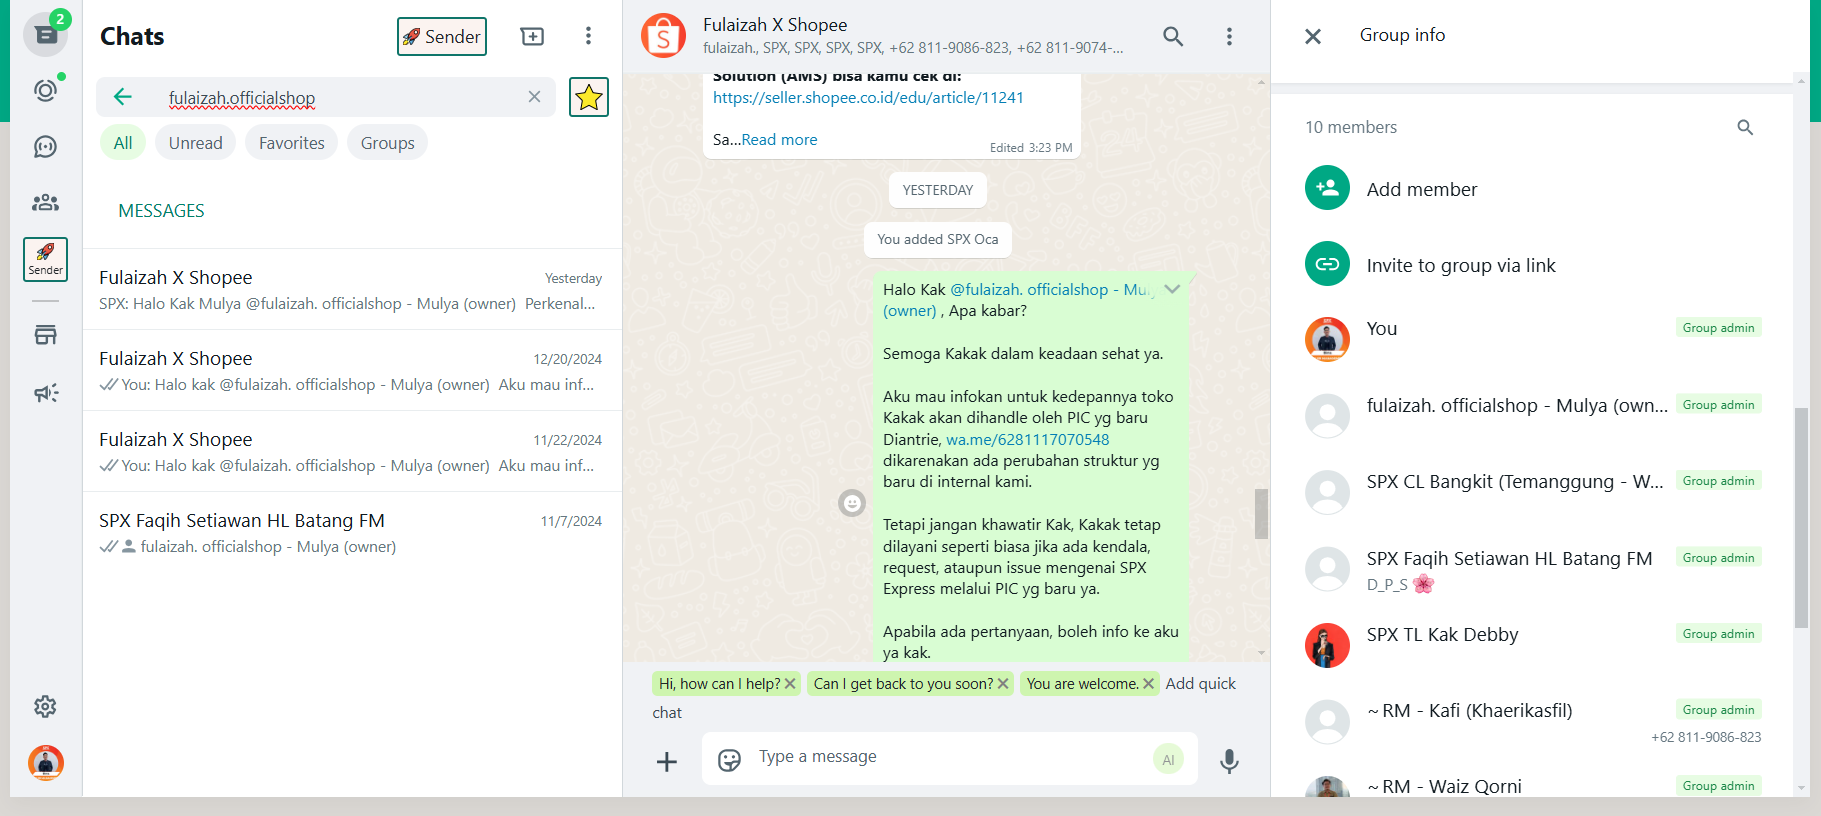Select member SPX TL Kak Debby
Image resolution: width=1821 pixels, height=816 pixels.
click(x=1531, y=645)
